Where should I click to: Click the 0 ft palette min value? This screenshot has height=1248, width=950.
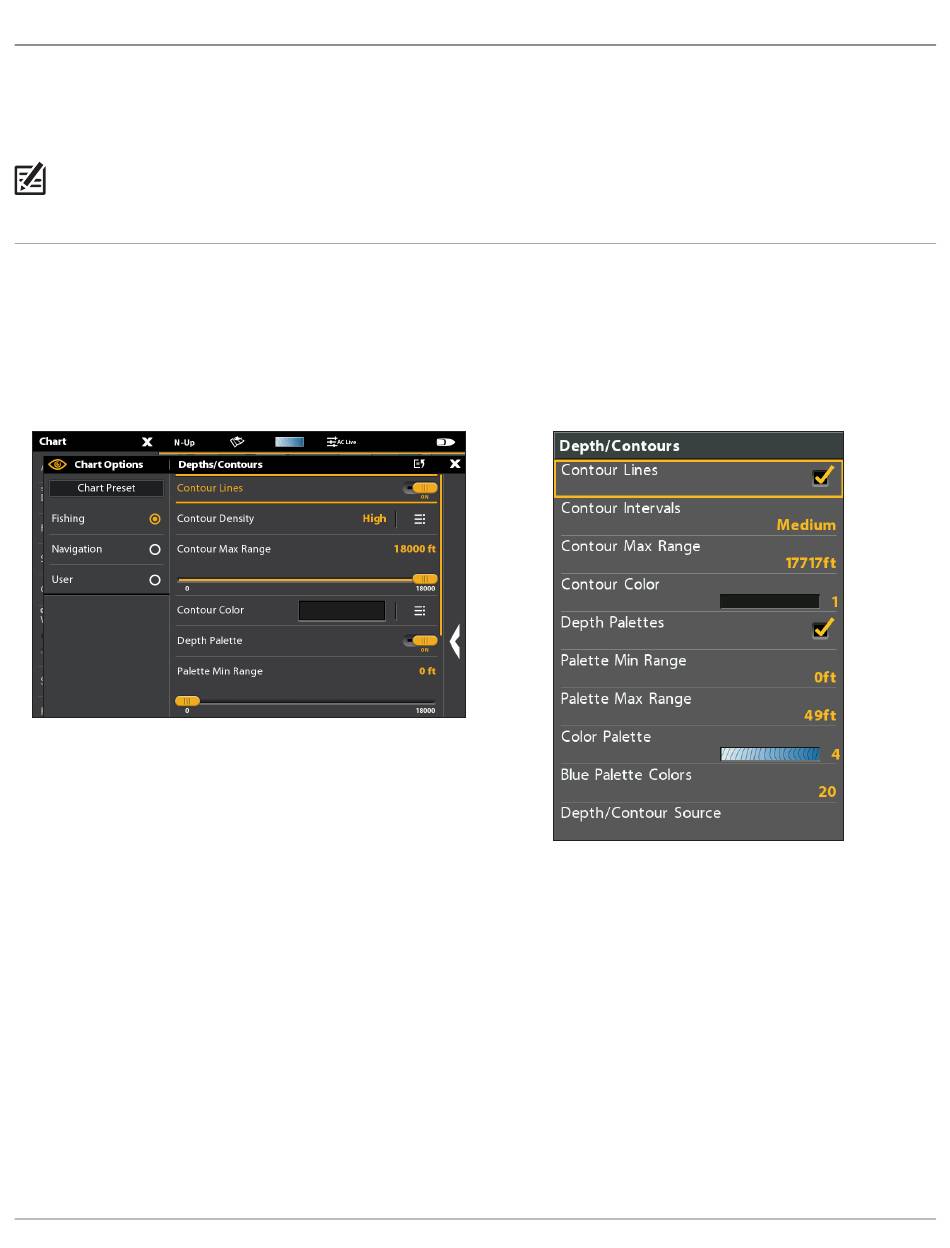click(427, 671)
